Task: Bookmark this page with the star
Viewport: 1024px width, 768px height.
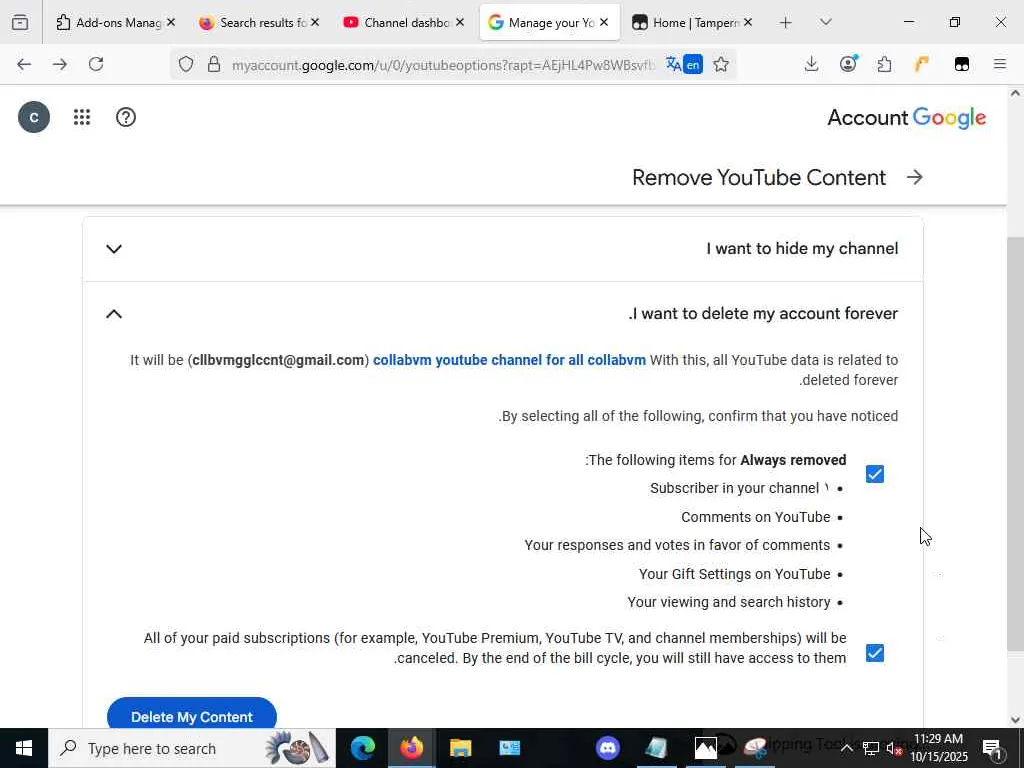Action: (721, 64)
